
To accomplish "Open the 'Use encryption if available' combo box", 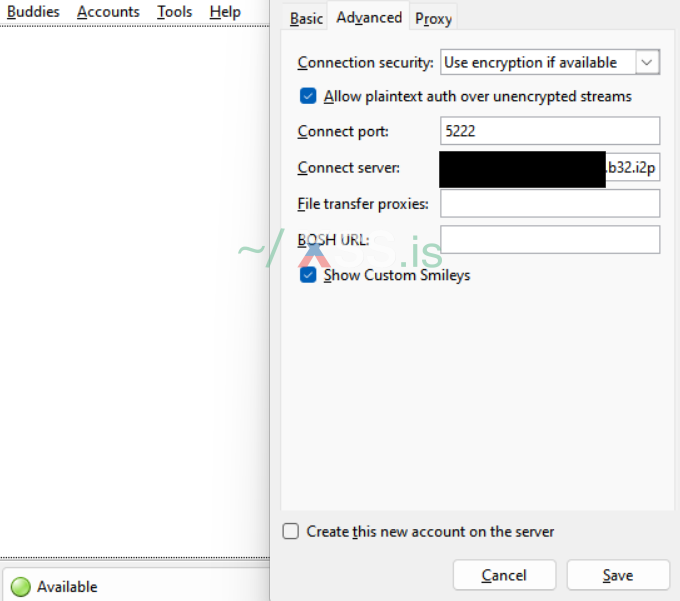I will pyautogui.click(x=537, y=62).
